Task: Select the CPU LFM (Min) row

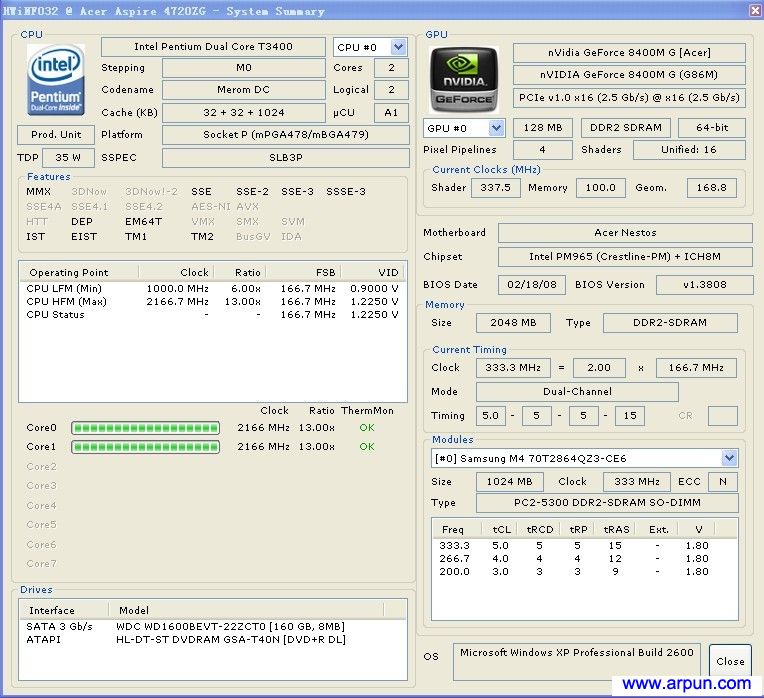Action: (64, 289)
